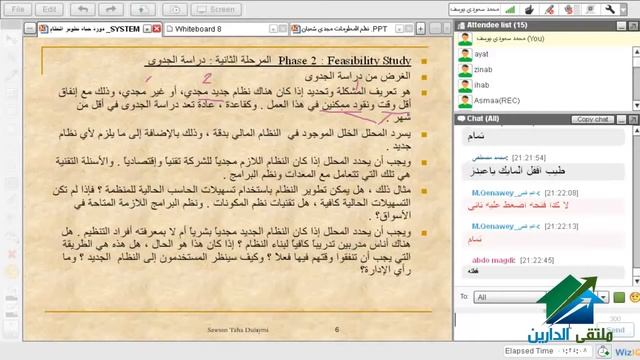
Task: Click the undo arrow button
Action: click(x=82, y=9)
